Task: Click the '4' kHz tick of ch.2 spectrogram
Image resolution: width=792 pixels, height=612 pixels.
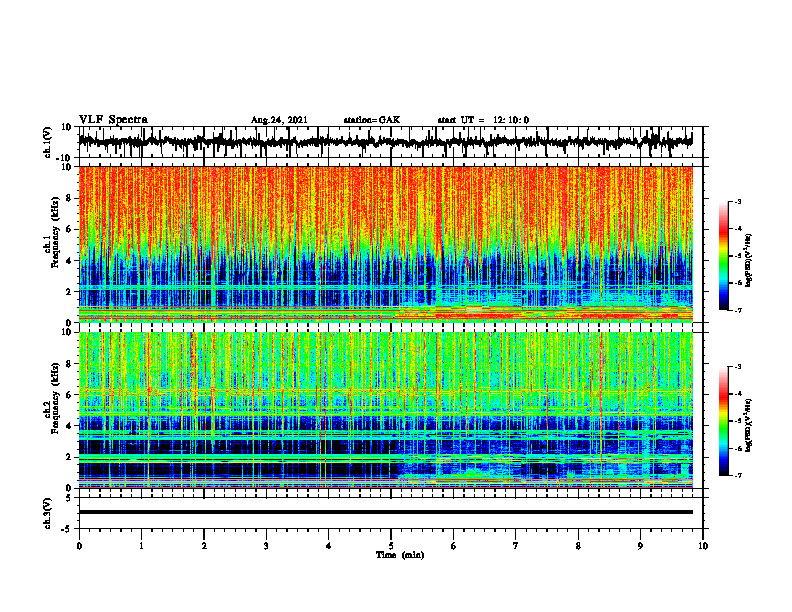Action: [69, 426]
